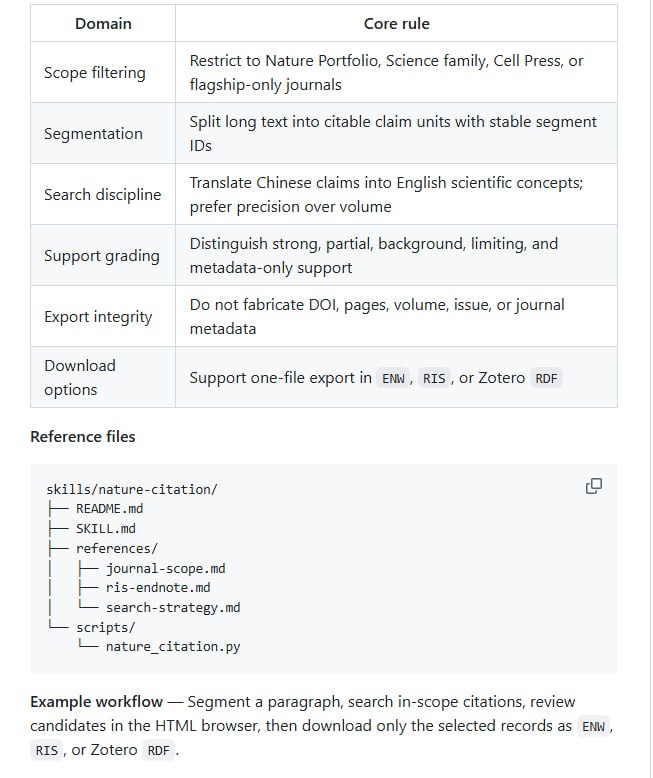This screenshot has height=778, width=653.
Task: Select the Scope filtering table cell
Action: [x=103, y=72]
